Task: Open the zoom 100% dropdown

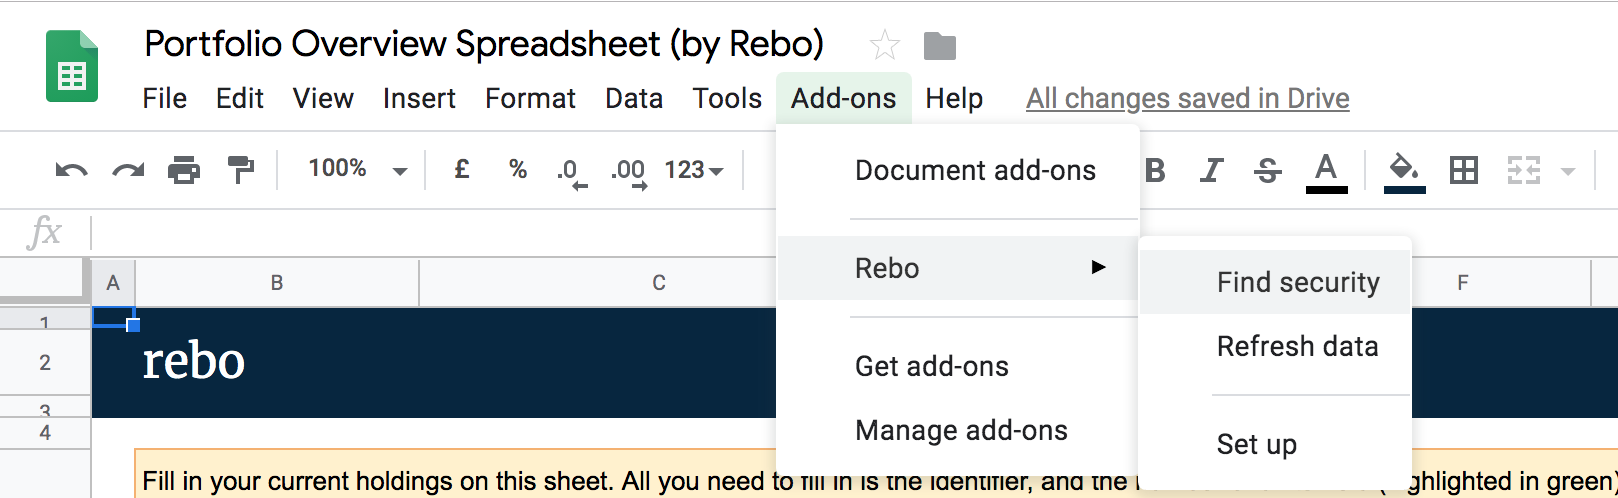Action: (x=357, y=169)
